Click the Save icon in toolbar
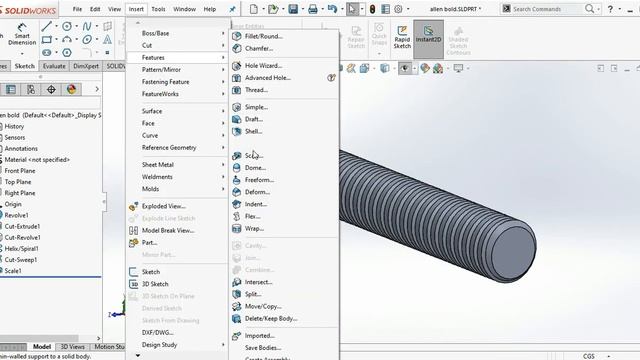This screenshot has height=360, width=640. tap(293, 9)
